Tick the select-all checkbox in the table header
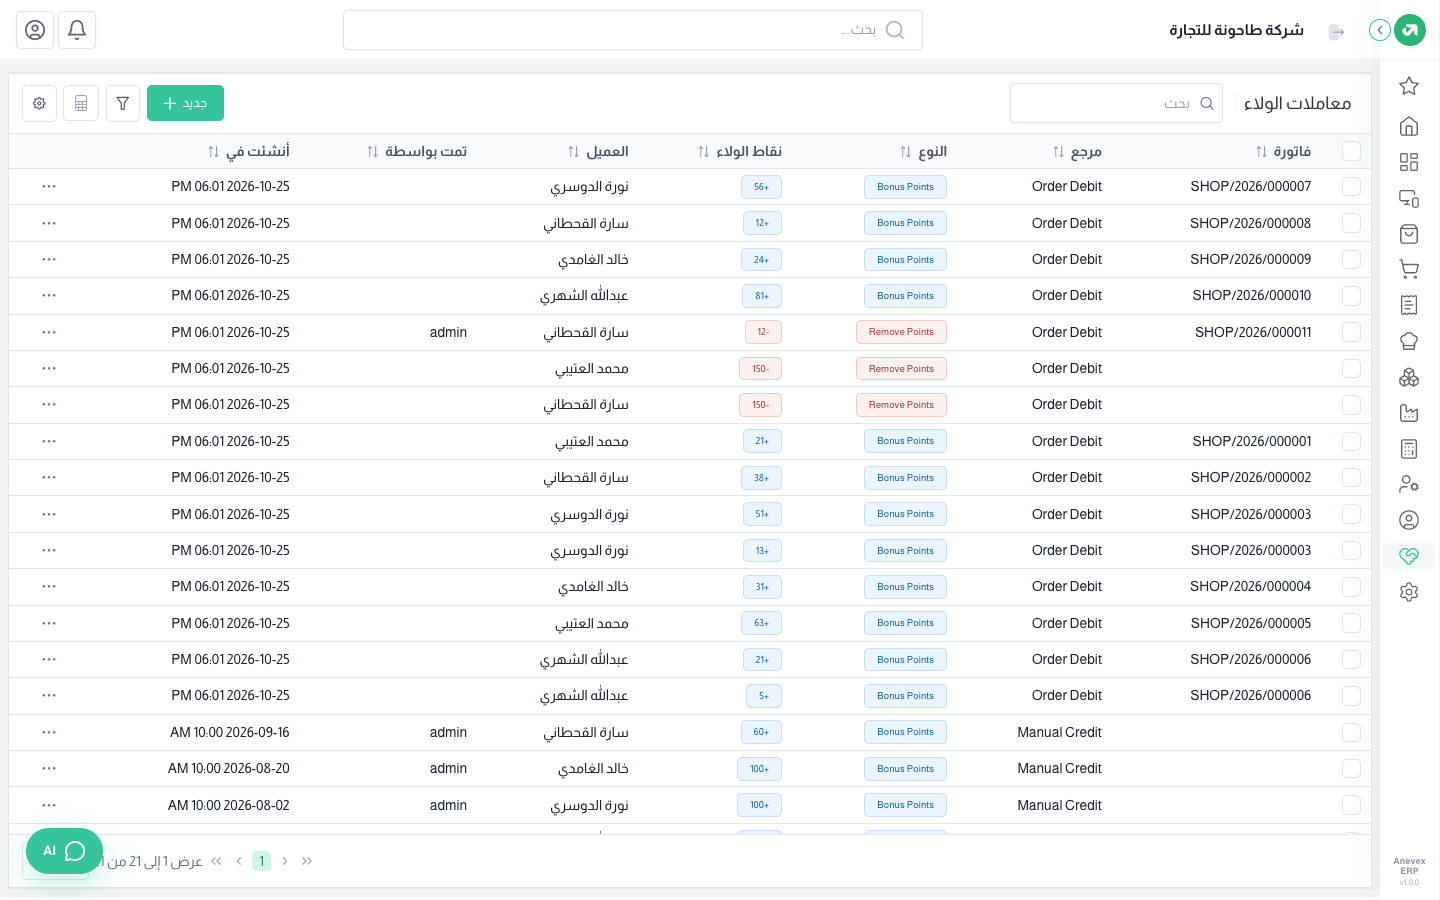Viewport: 1440px width, 900px height. point(1352,151)
